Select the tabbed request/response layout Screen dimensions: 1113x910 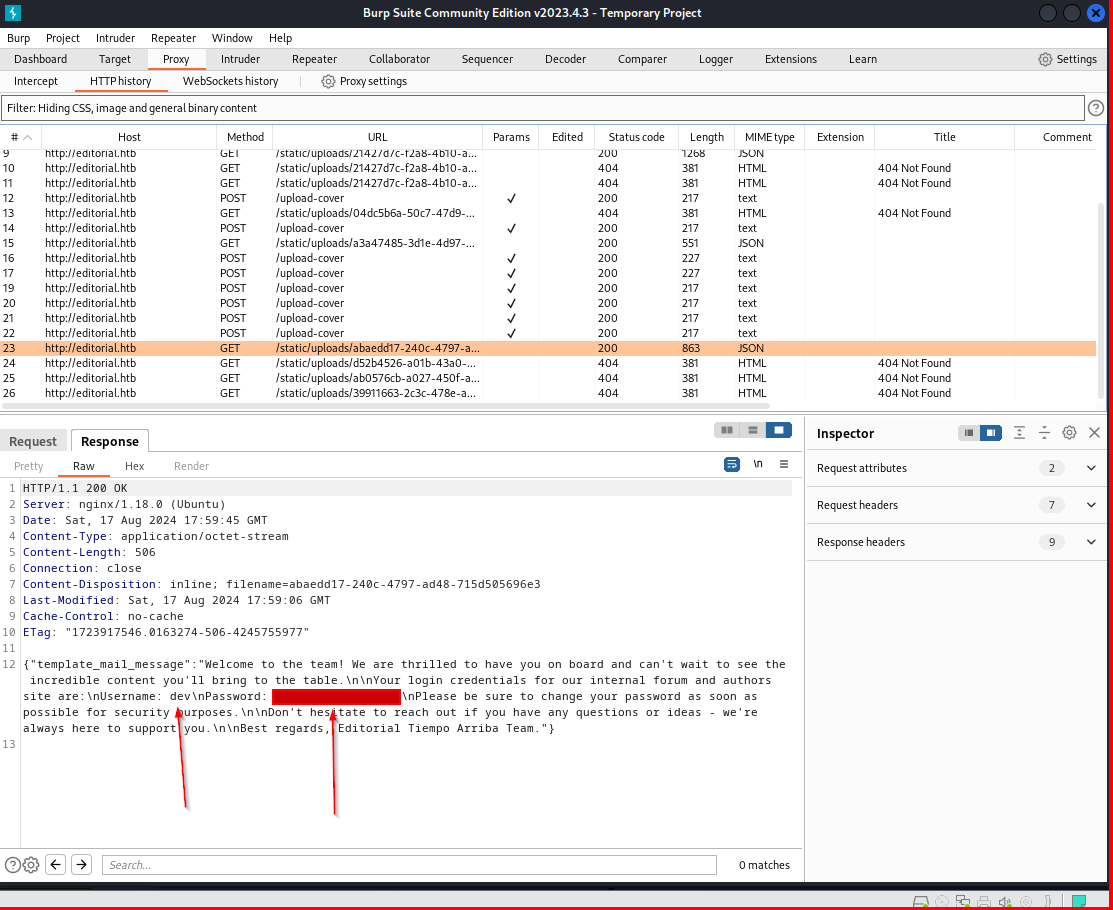(779, 430)
